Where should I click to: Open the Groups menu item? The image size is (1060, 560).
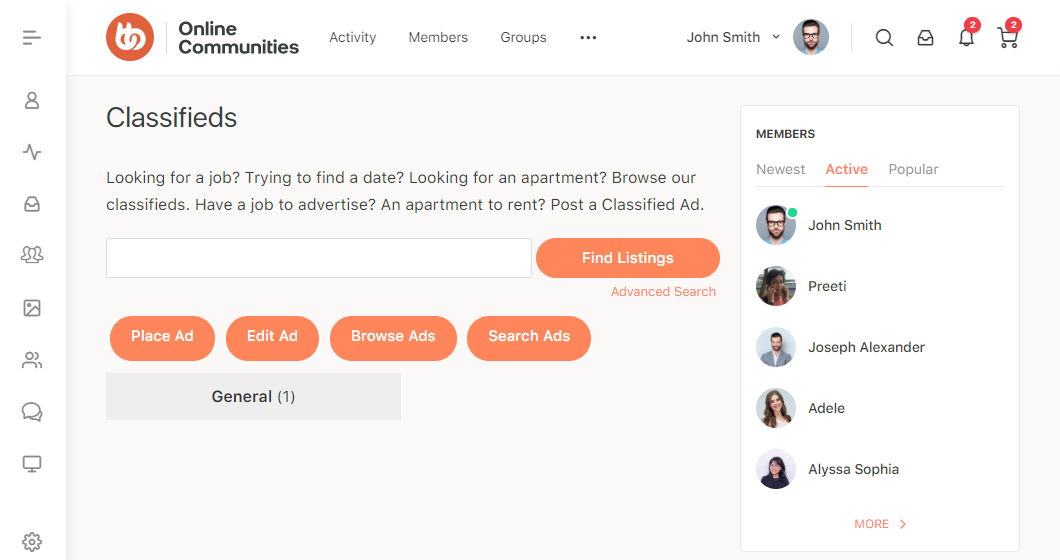coord(523,37)
